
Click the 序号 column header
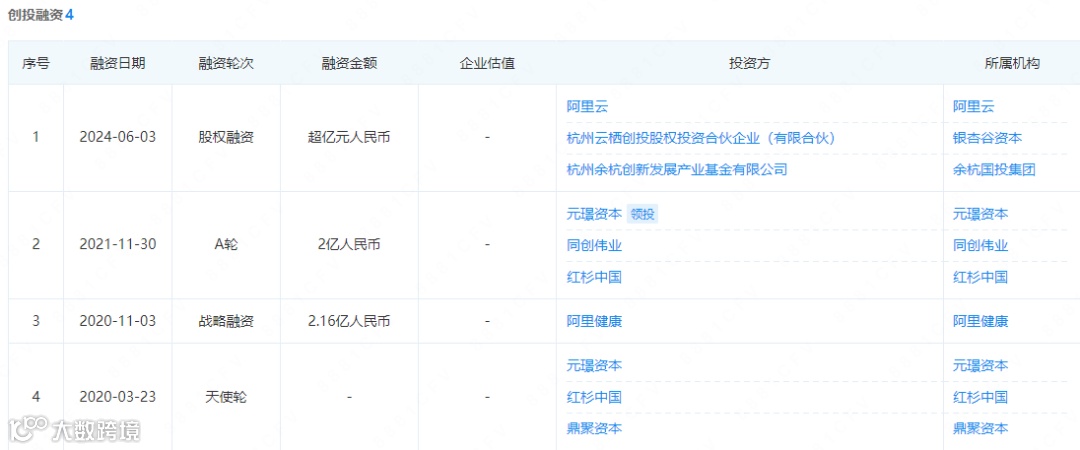36,63
